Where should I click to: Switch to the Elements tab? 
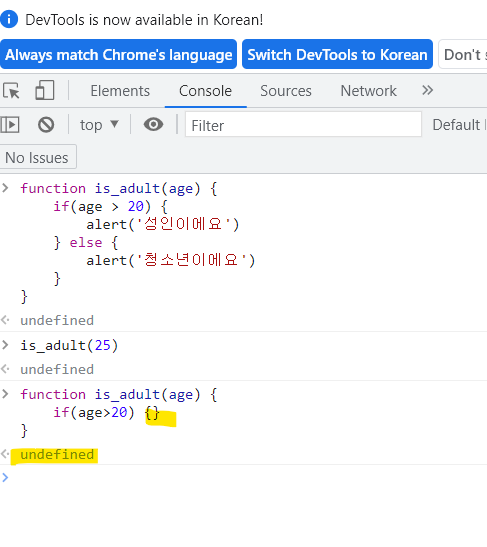[120, 91]
